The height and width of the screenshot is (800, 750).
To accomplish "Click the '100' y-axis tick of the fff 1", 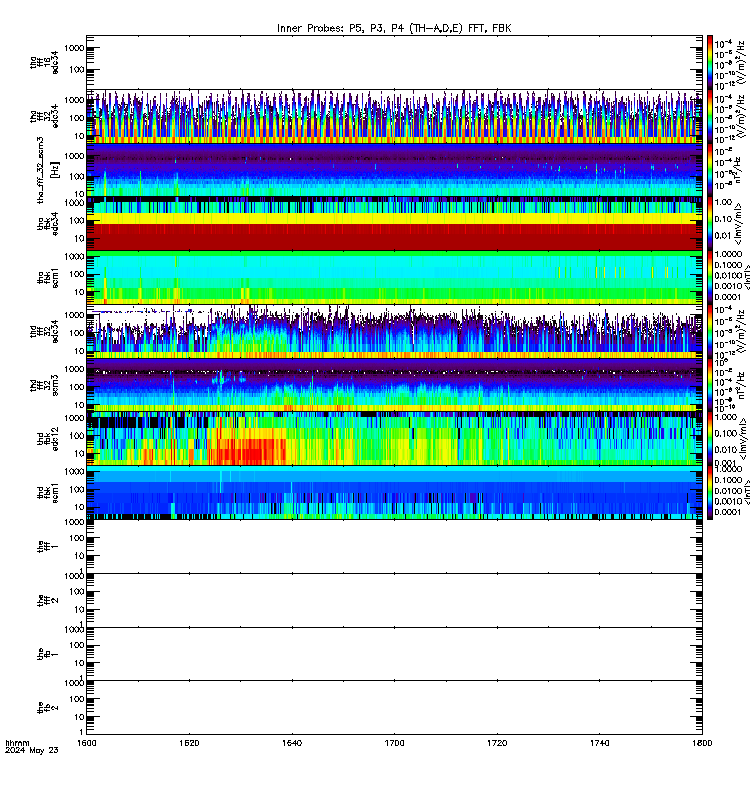I will click(77, 538).
